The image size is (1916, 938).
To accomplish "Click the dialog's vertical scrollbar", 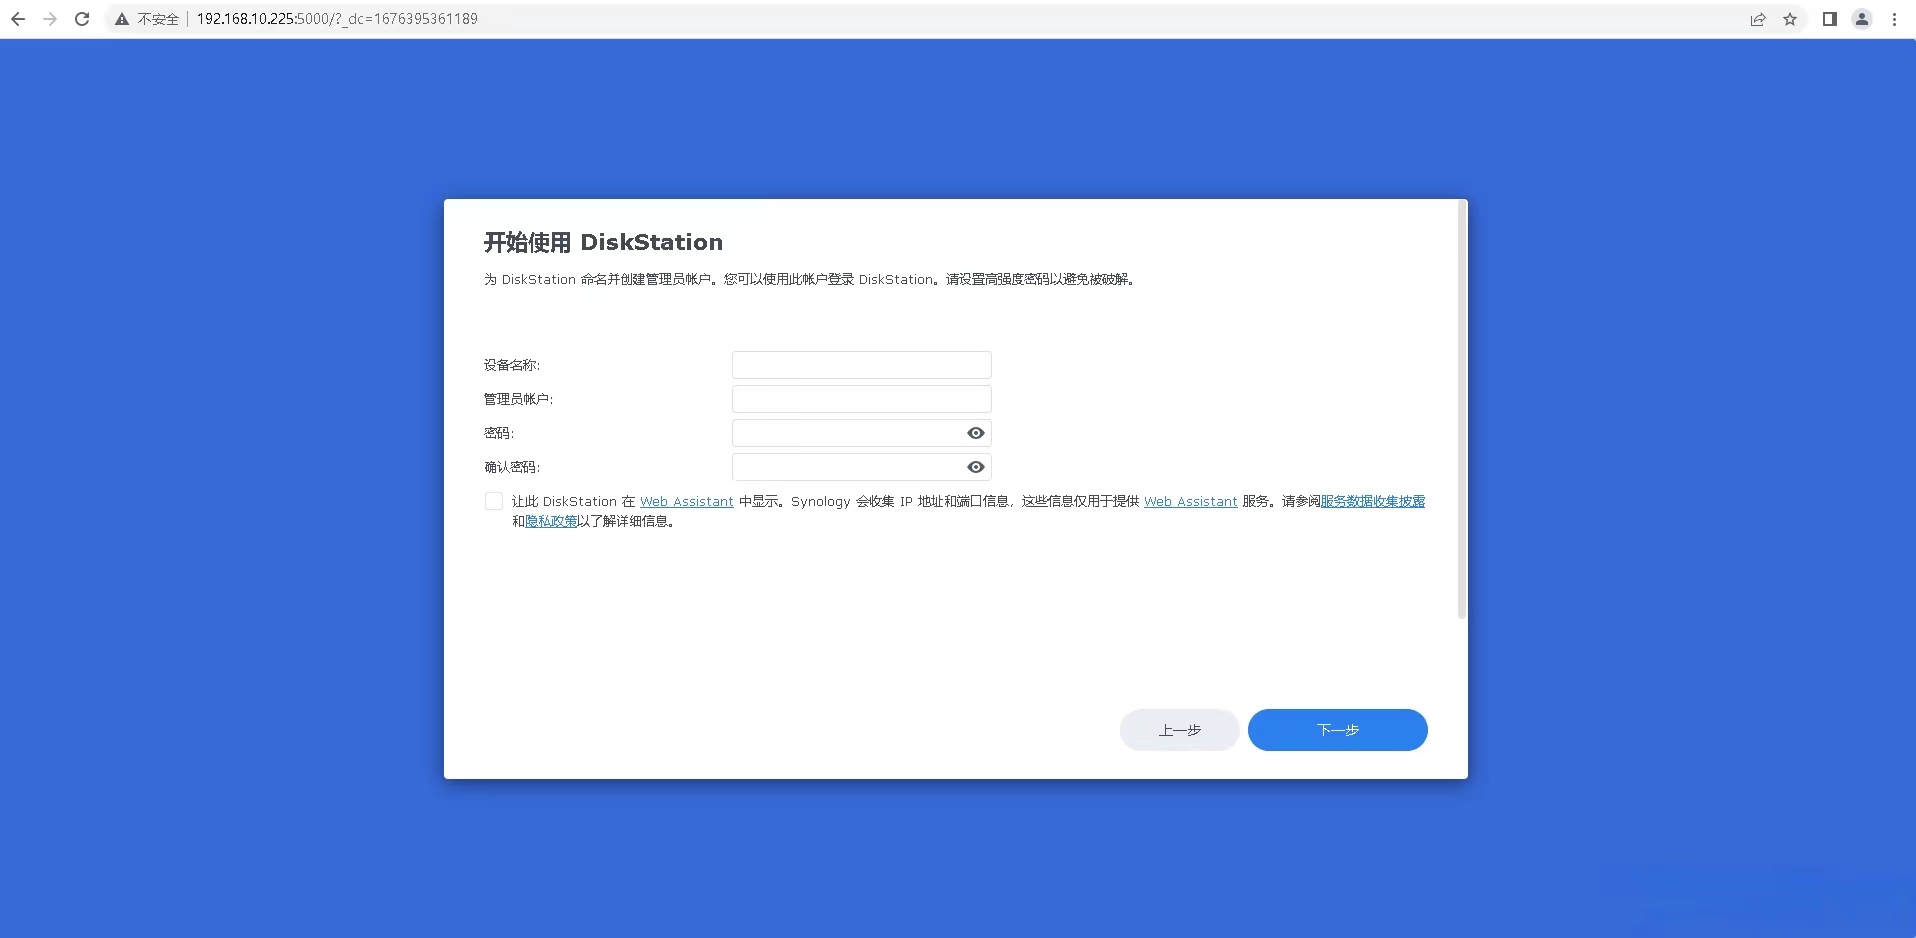I will pos(1462,410).
